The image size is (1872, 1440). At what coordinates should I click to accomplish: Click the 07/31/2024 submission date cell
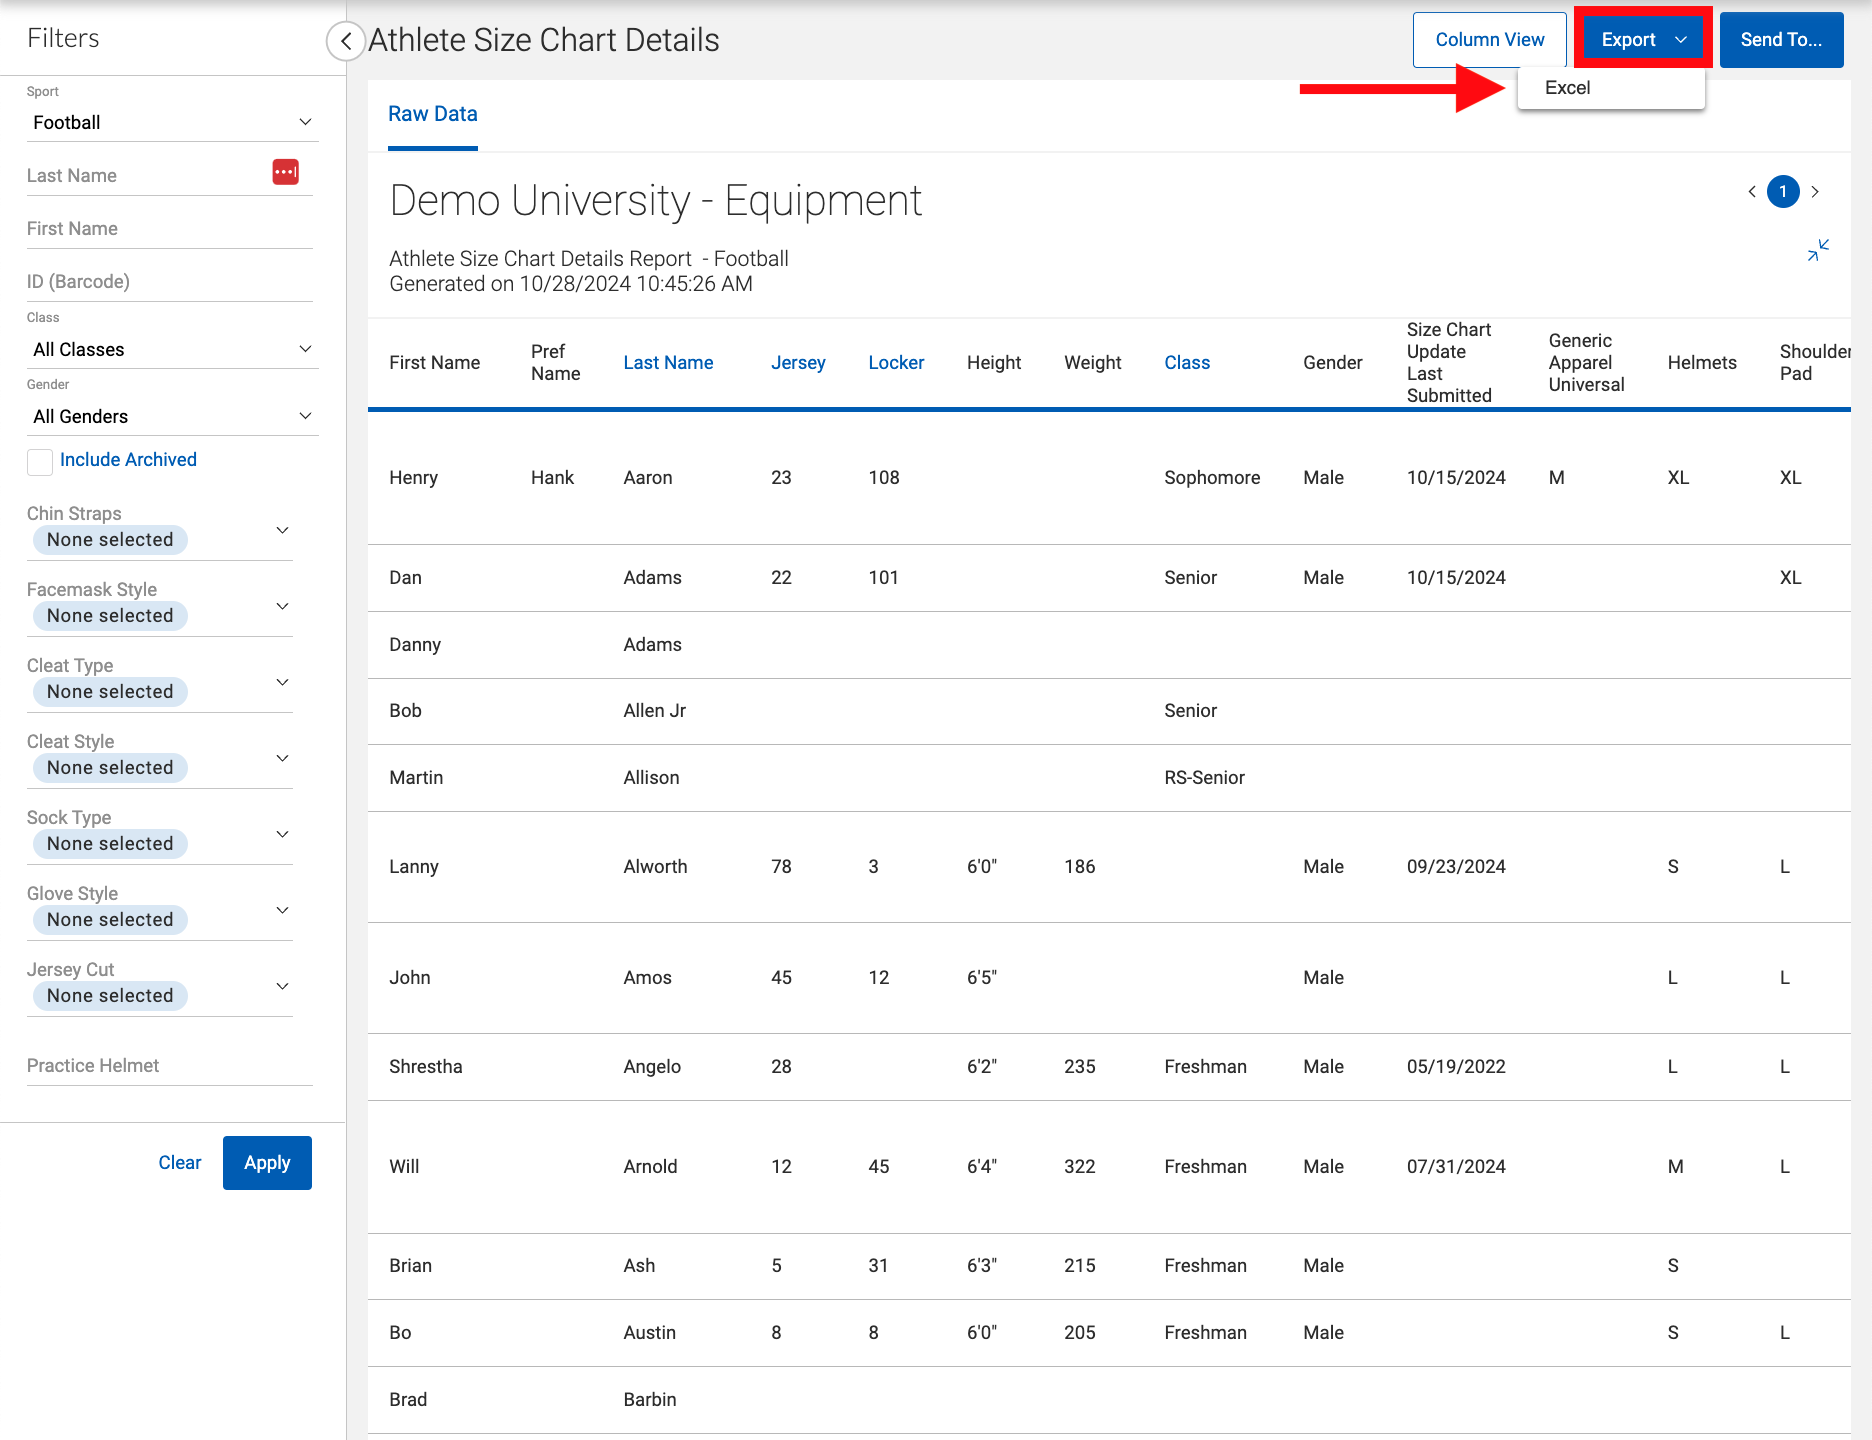pos(1456,1167)
